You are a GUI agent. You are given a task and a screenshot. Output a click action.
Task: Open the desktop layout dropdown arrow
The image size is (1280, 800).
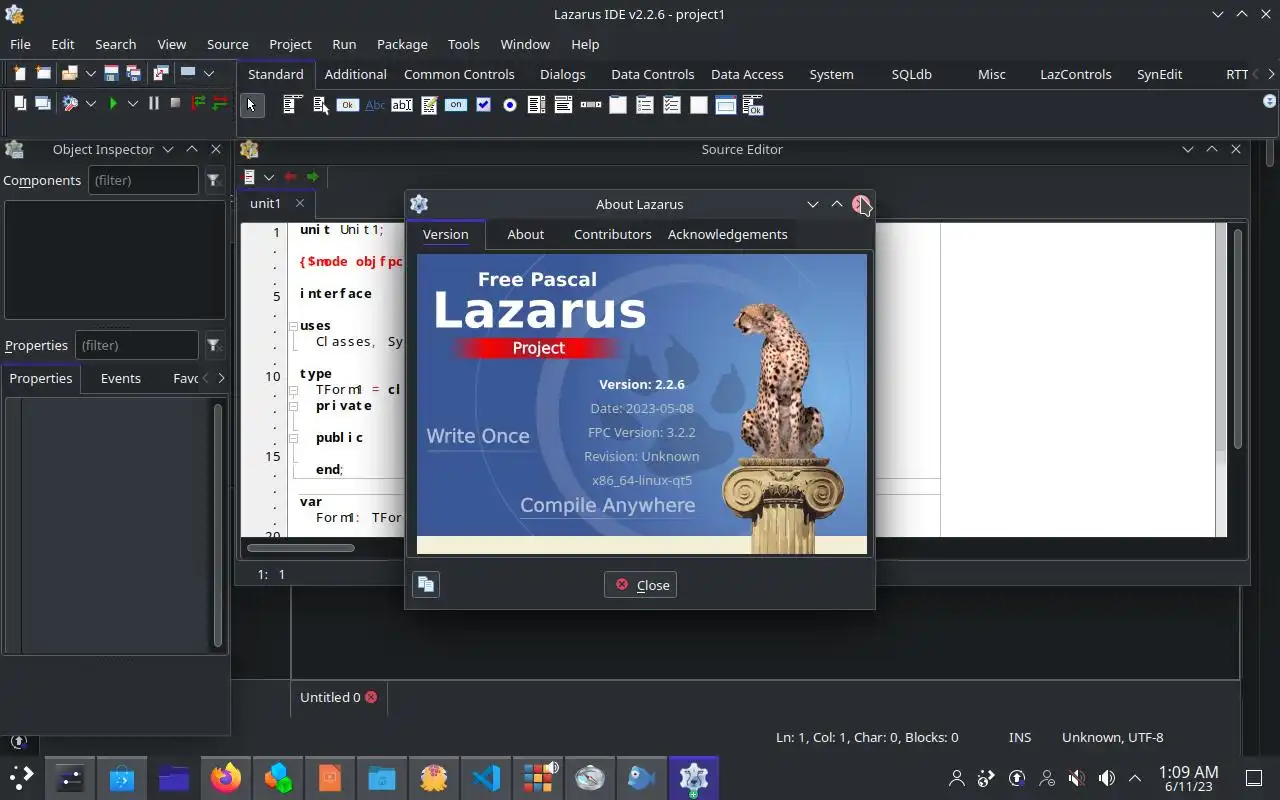coord(208,73)
